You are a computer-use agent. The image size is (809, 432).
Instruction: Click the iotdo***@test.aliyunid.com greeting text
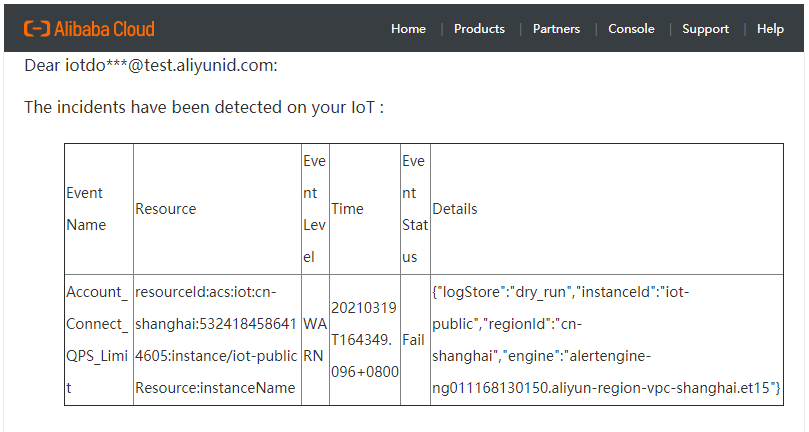click(x=151, y=66)
